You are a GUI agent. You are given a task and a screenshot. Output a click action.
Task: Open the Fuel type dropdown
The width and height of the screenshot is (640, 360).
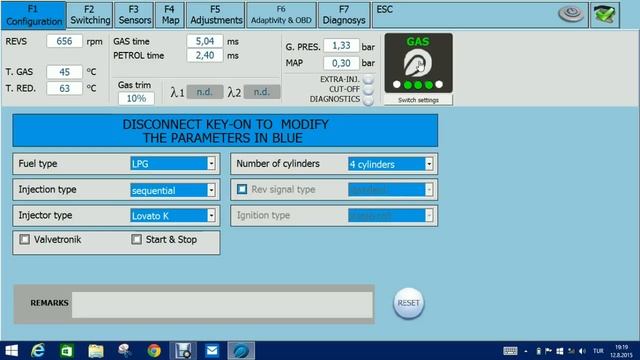pos(211,164)
